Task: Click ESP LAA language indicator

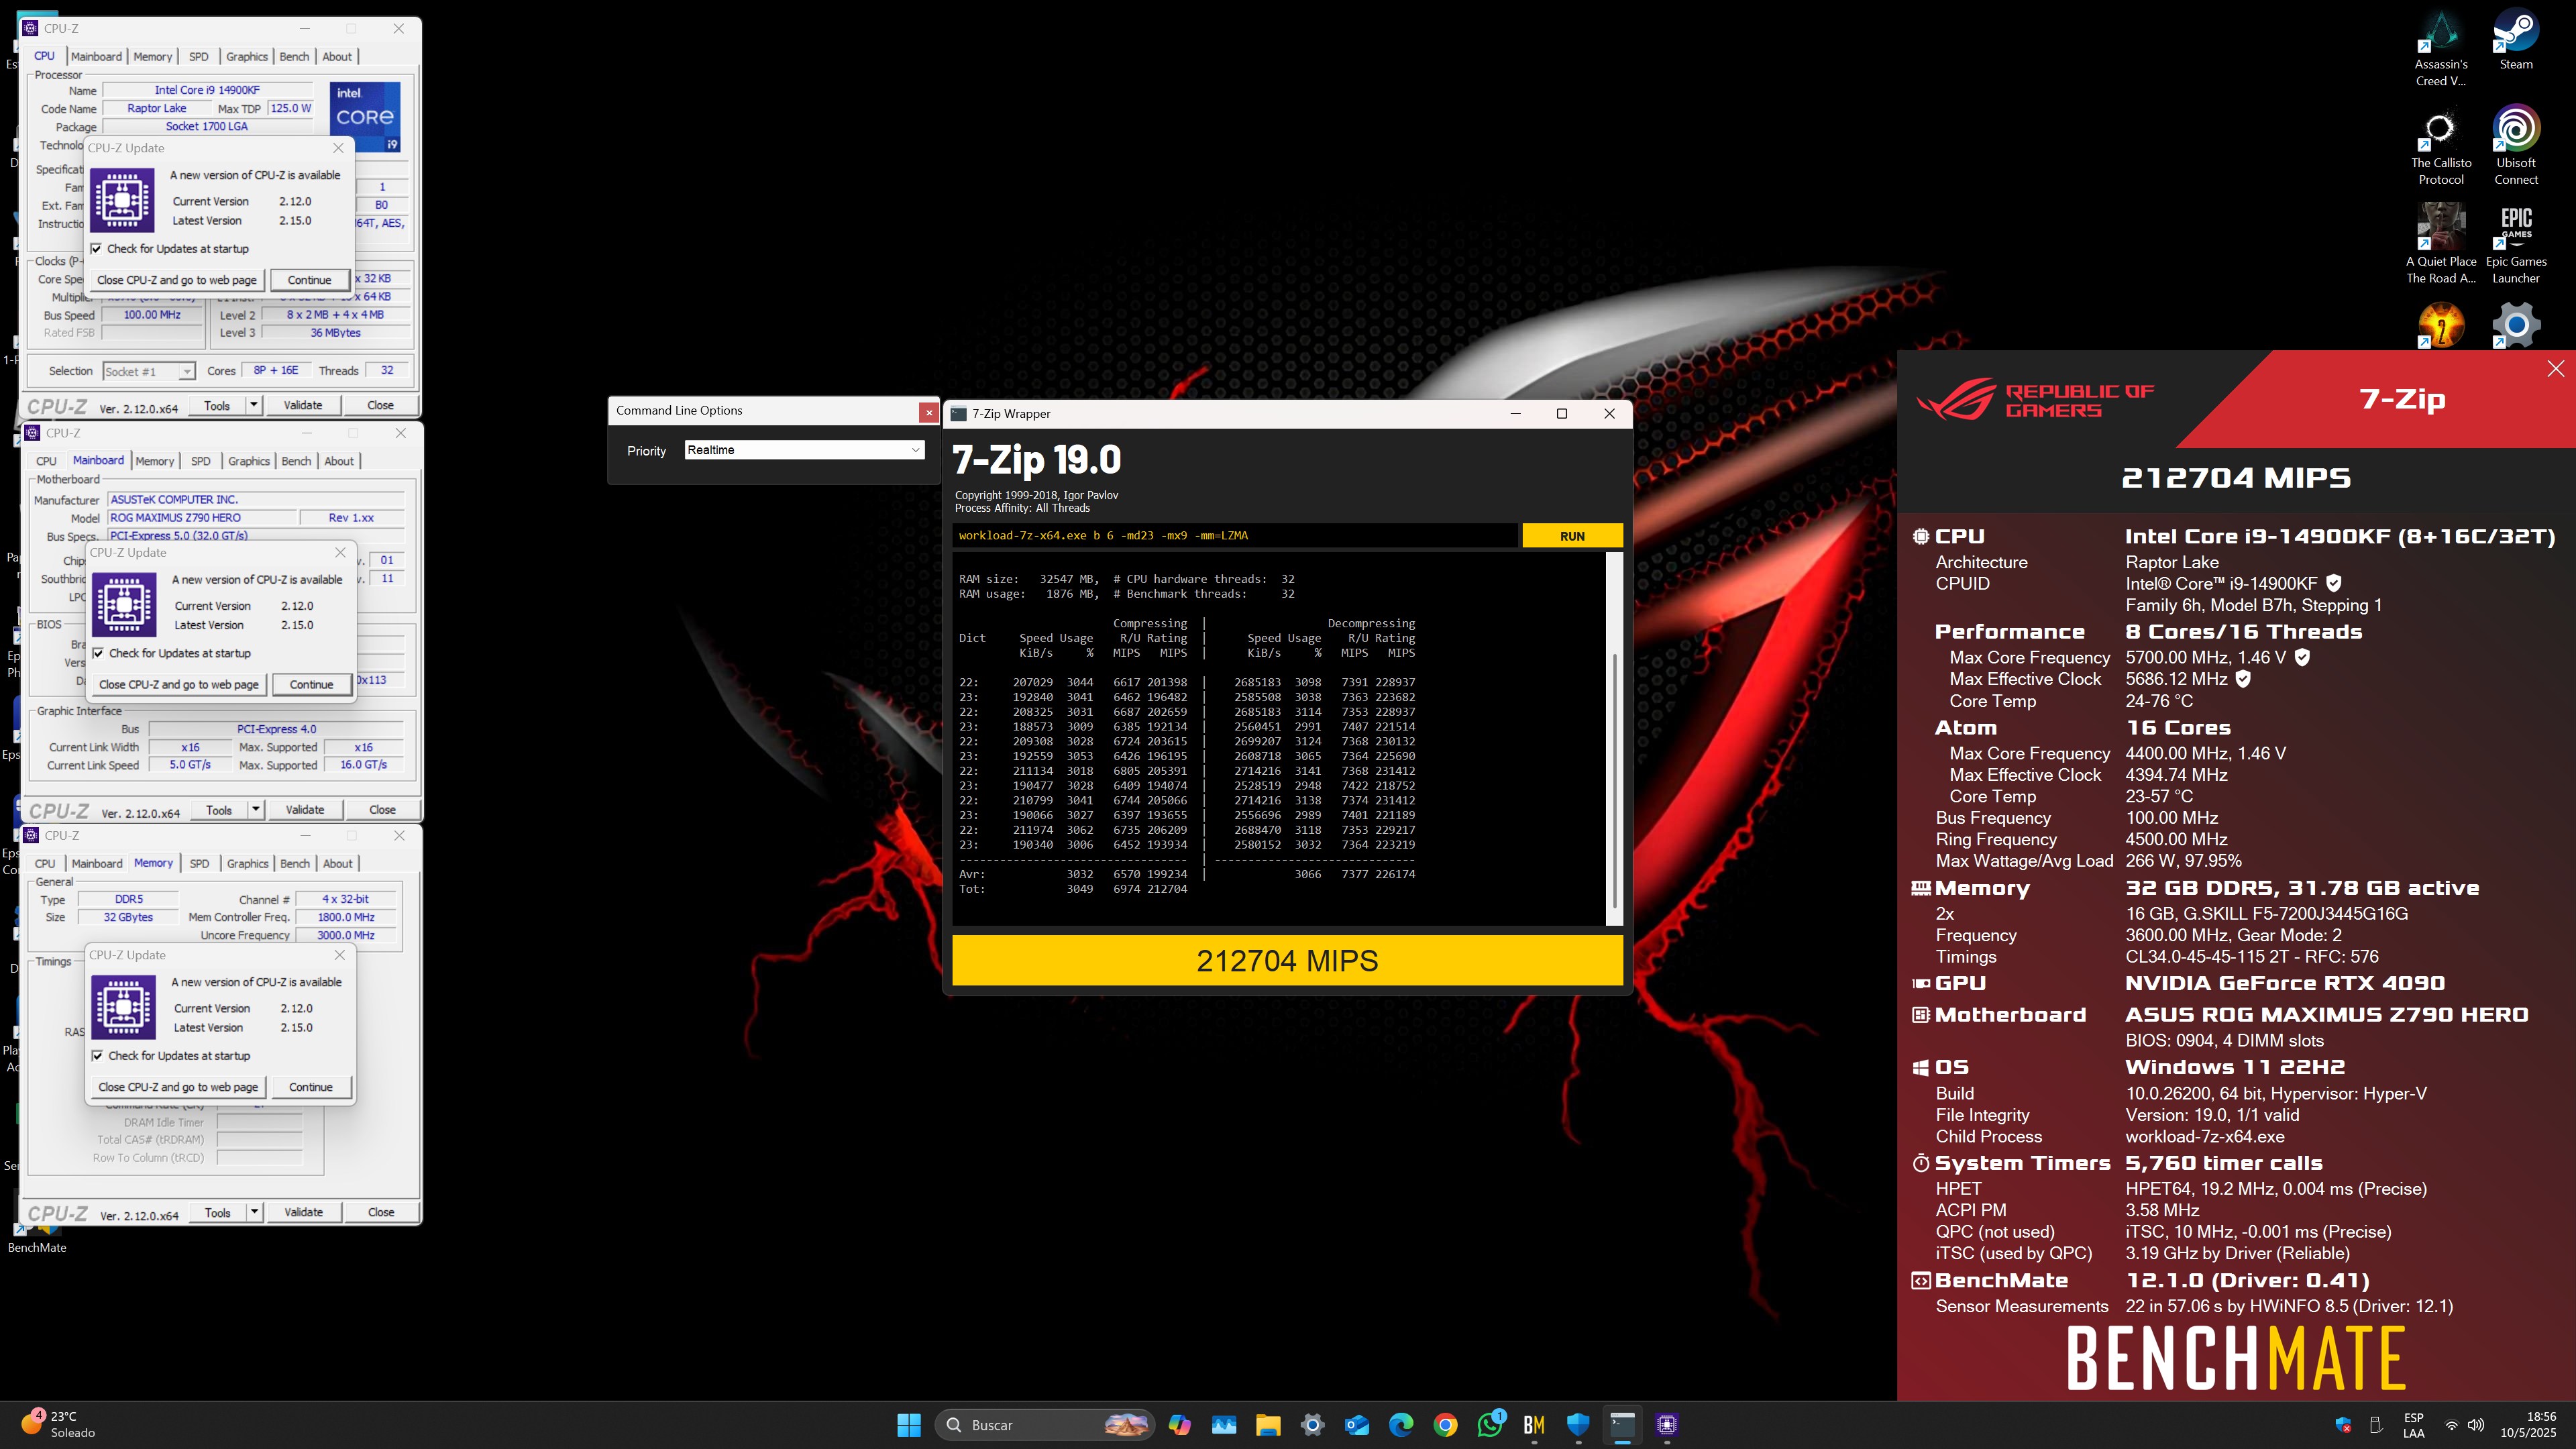Action: pyautogui.click(x=2413, y=1425)
